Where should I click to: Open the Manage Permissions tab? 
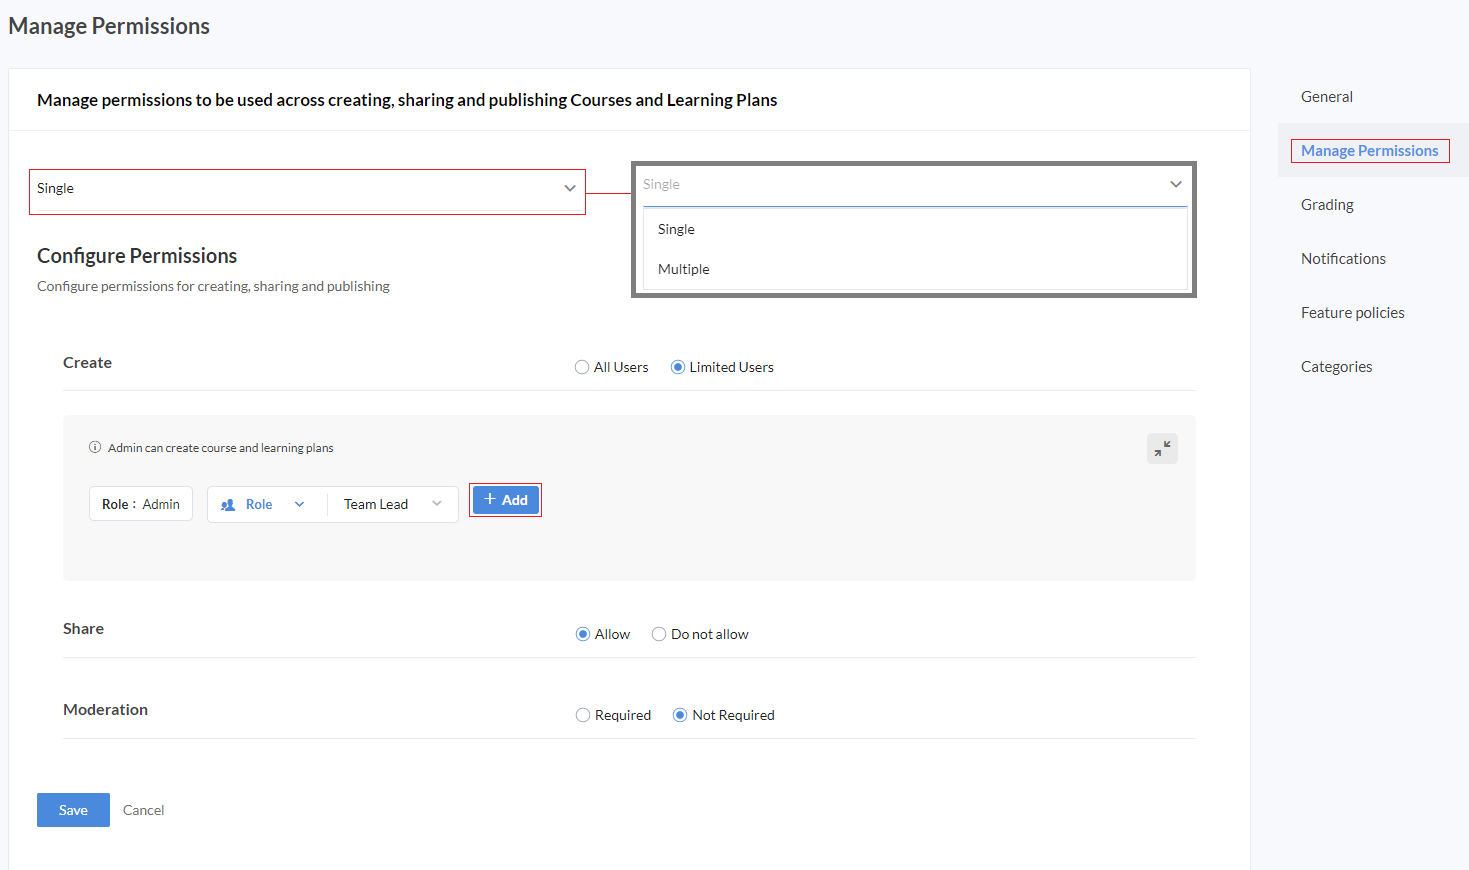coord(1370,151)
